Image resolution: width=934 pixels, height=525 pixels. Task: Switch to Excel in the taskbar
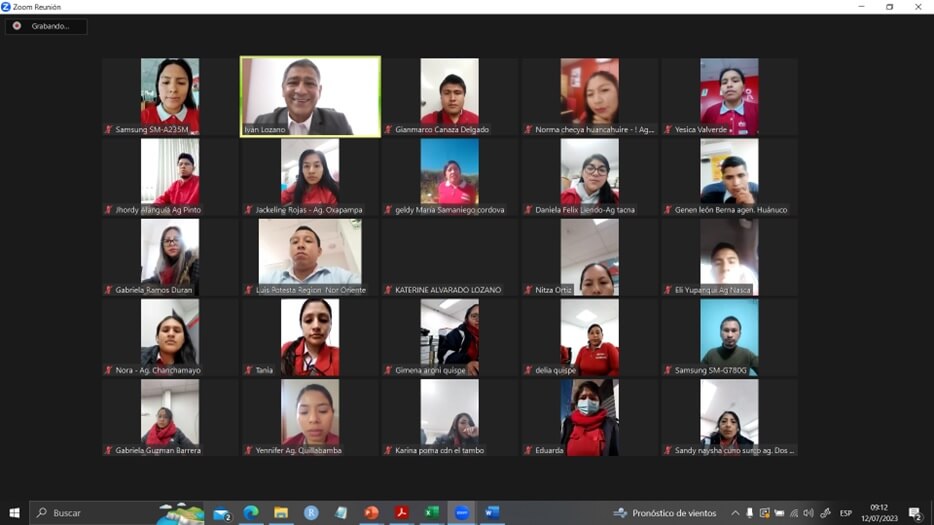(432, 513)
